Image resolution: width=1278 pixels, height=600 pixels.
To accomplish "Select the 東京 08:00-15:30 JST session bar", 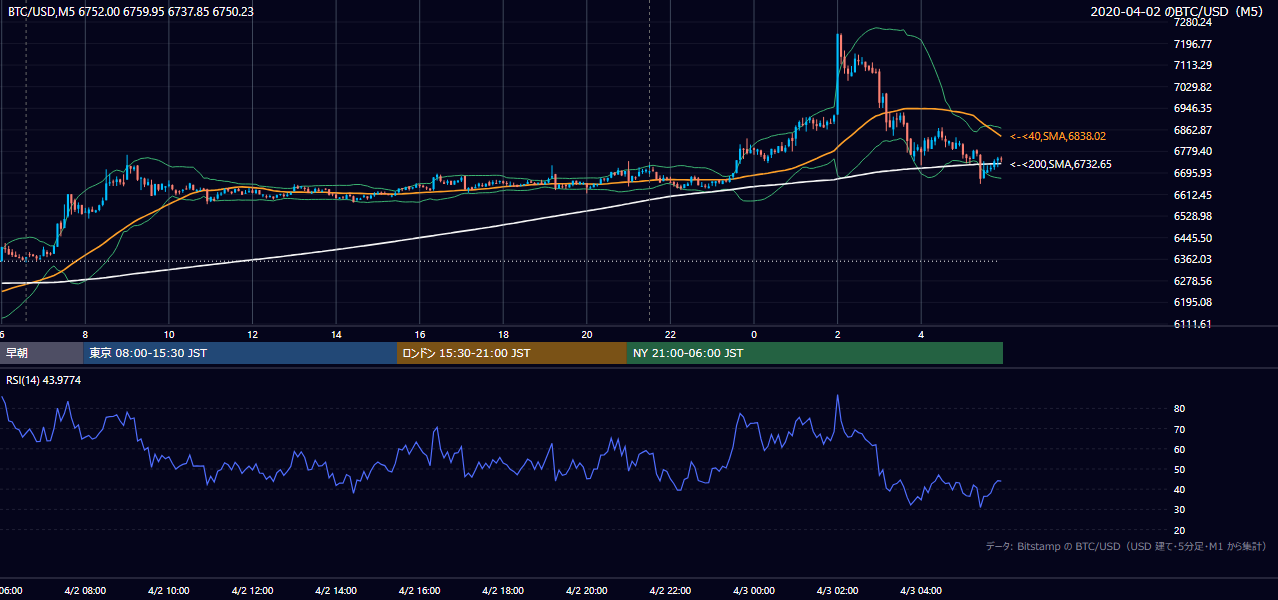I will tap(240, 353).
